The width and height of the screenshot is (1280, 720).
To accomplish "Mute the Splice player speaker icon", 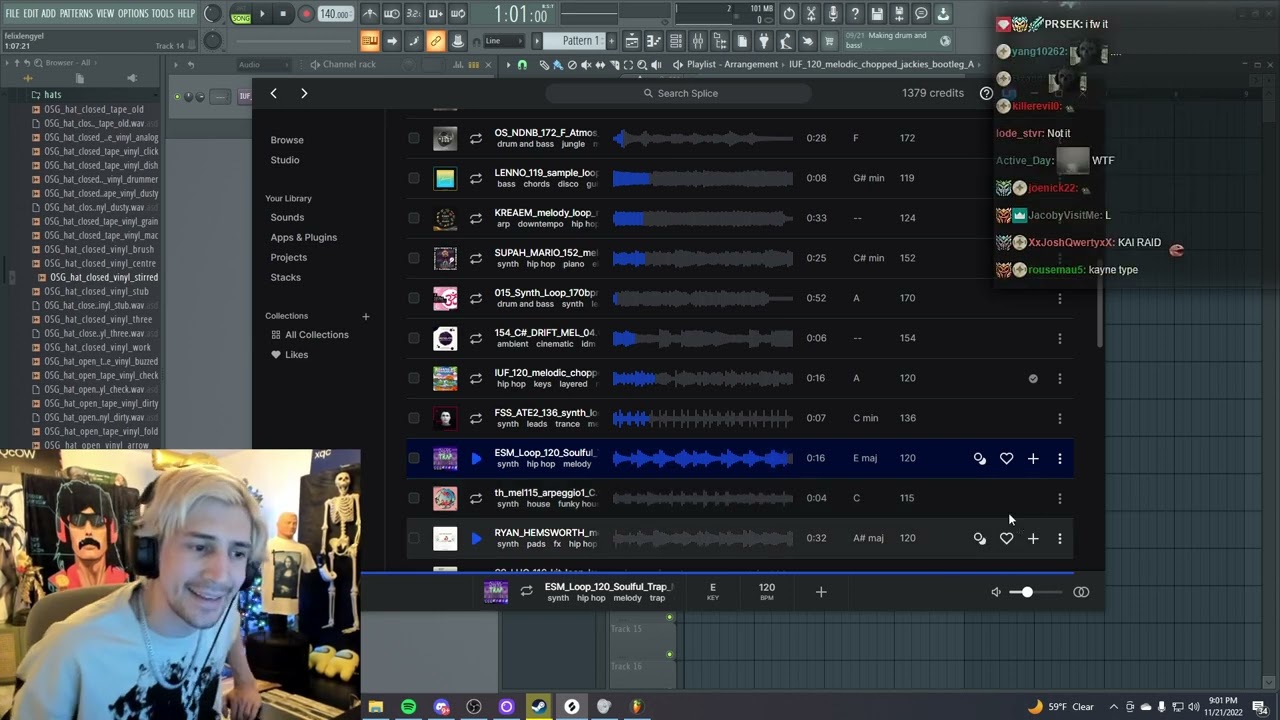I will (996, 592).
